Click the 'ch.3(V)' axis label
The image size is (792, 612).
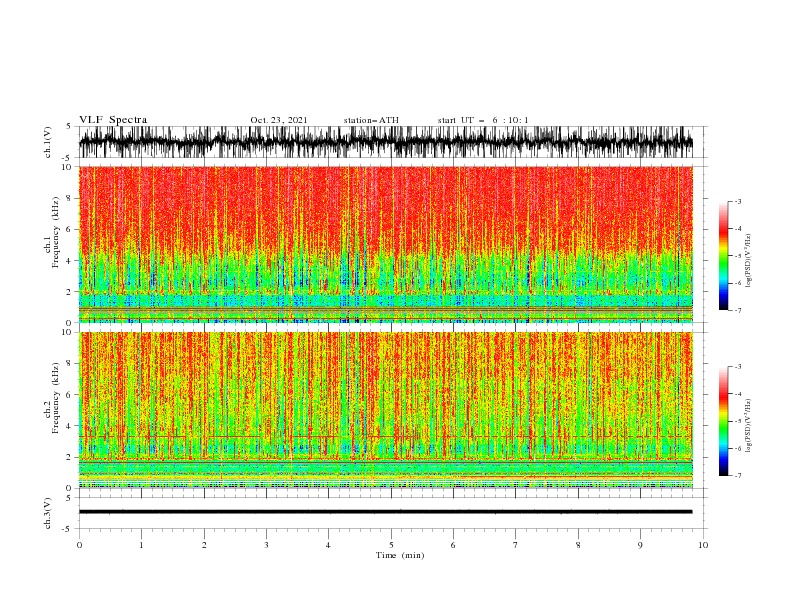[48, 514]
